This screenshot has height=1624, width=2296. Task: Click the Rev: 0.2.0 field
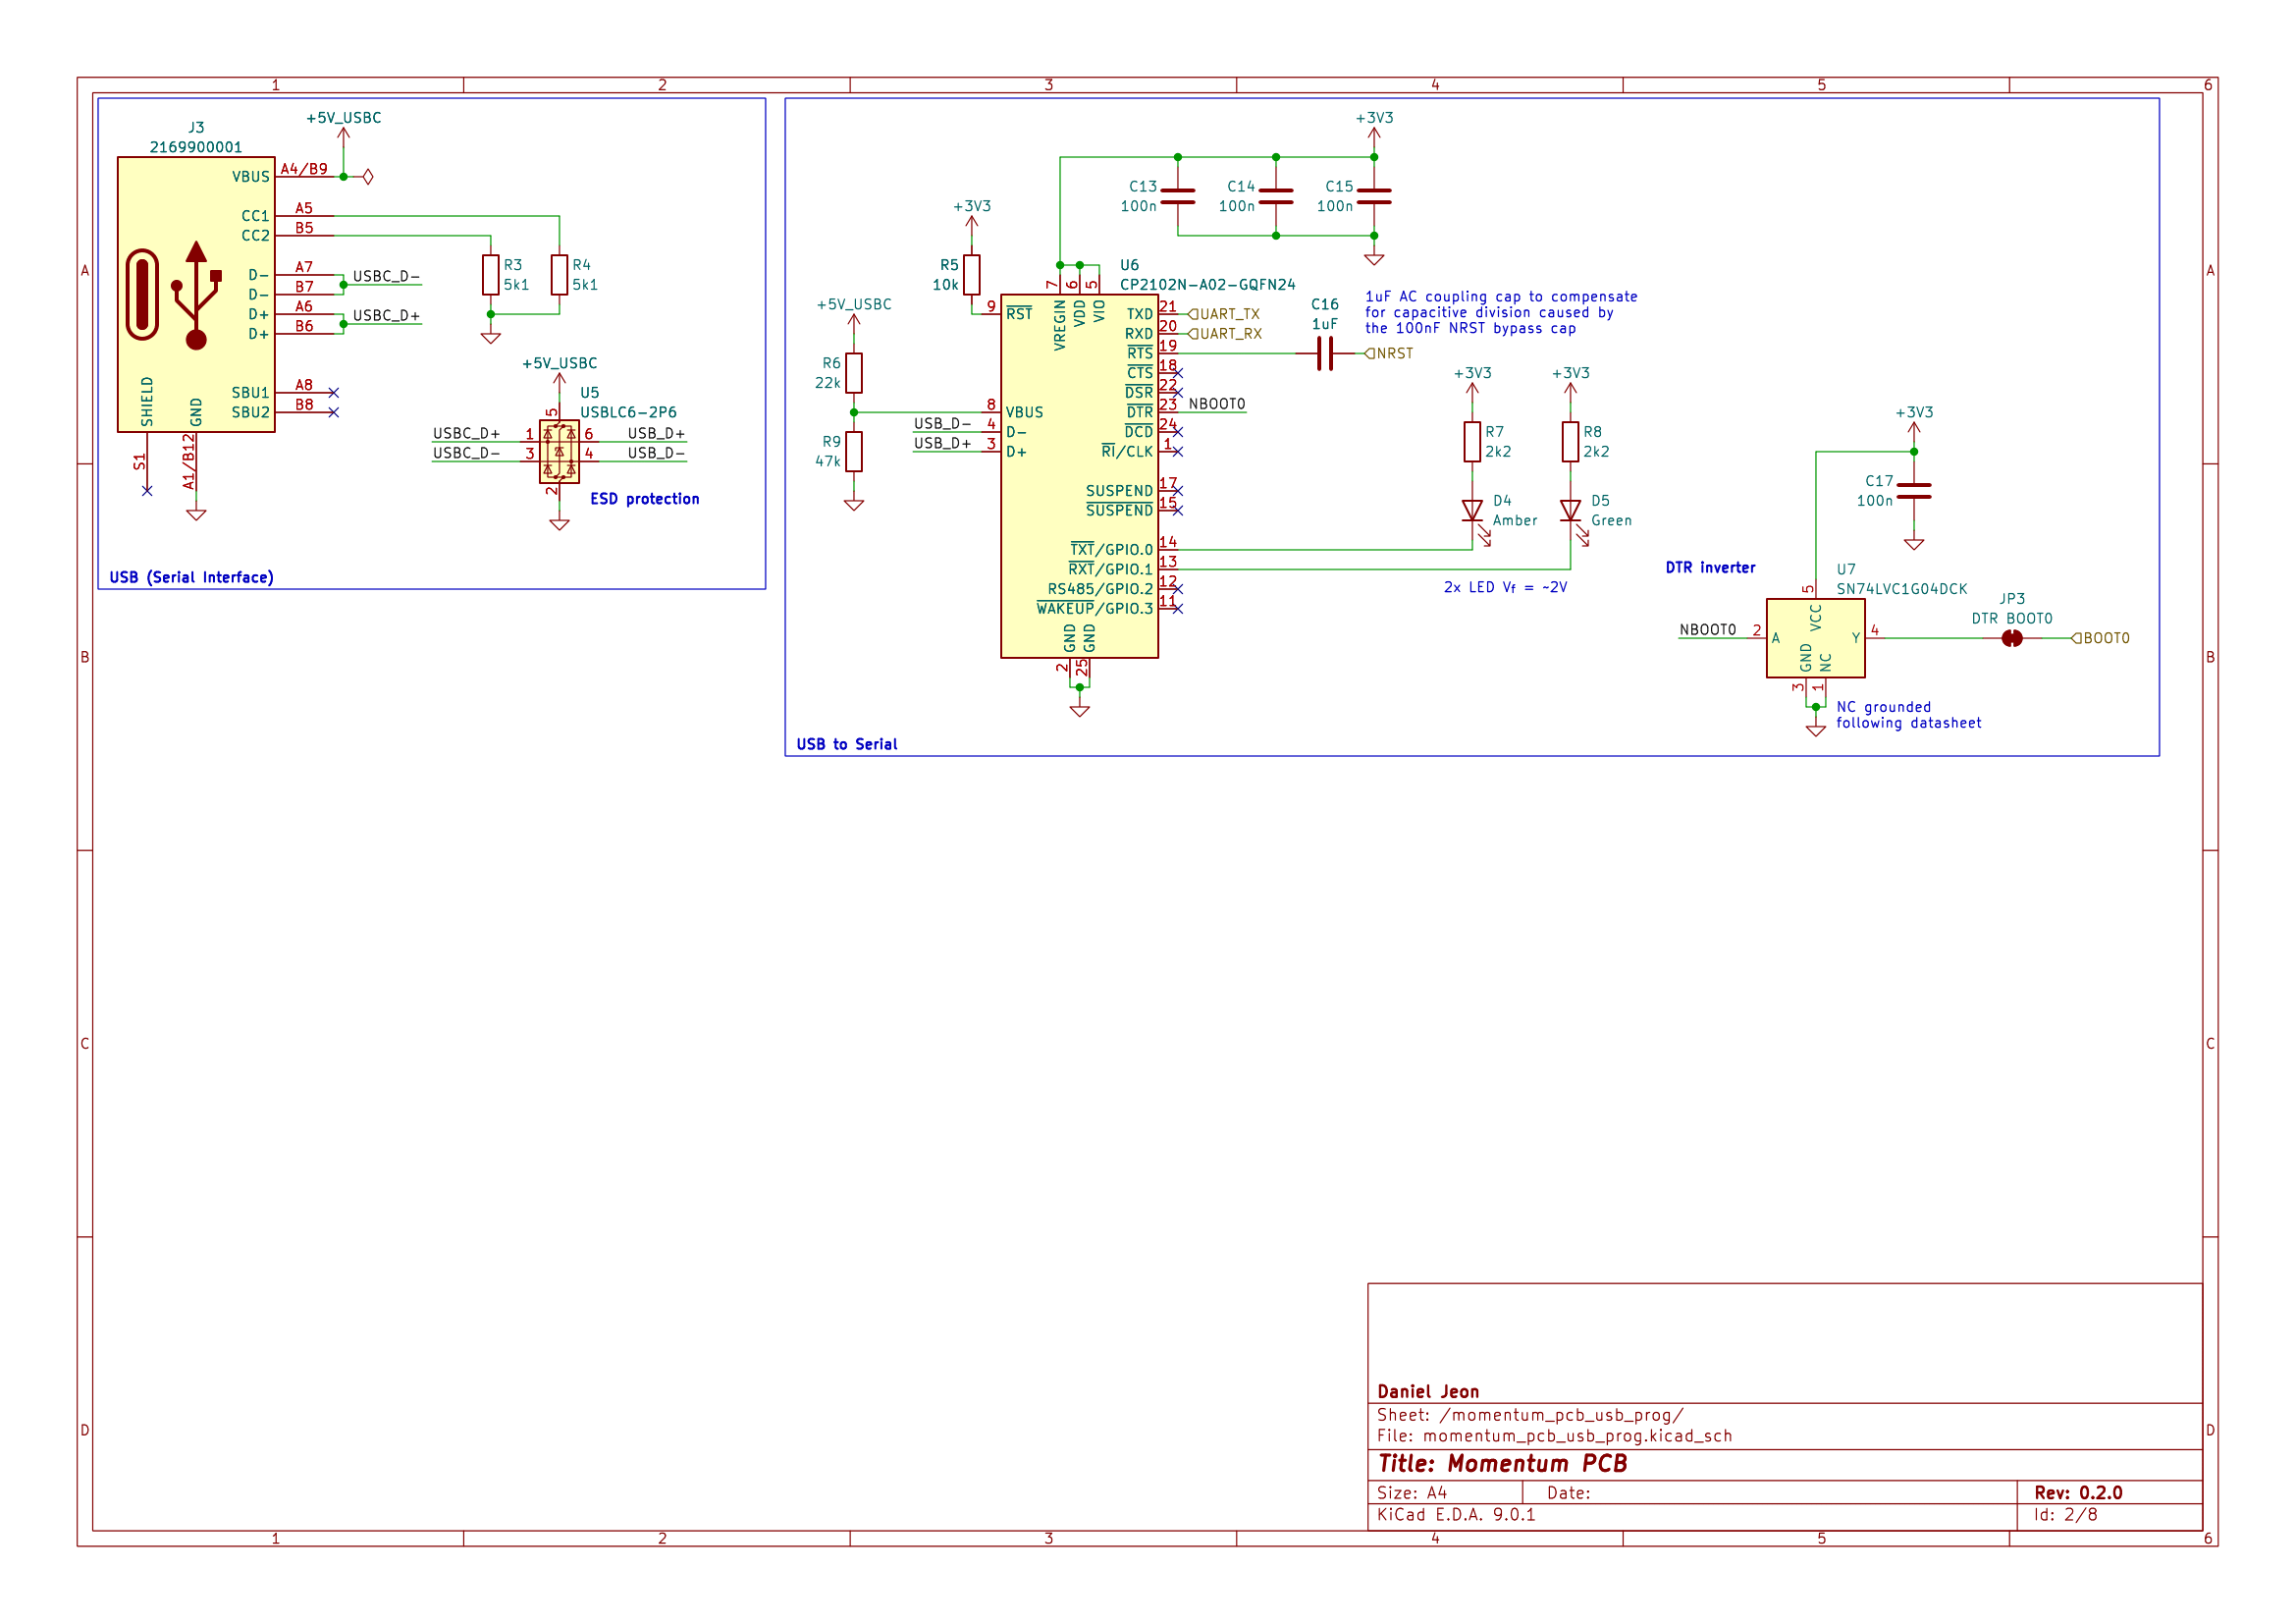tap(2079, 1490)
